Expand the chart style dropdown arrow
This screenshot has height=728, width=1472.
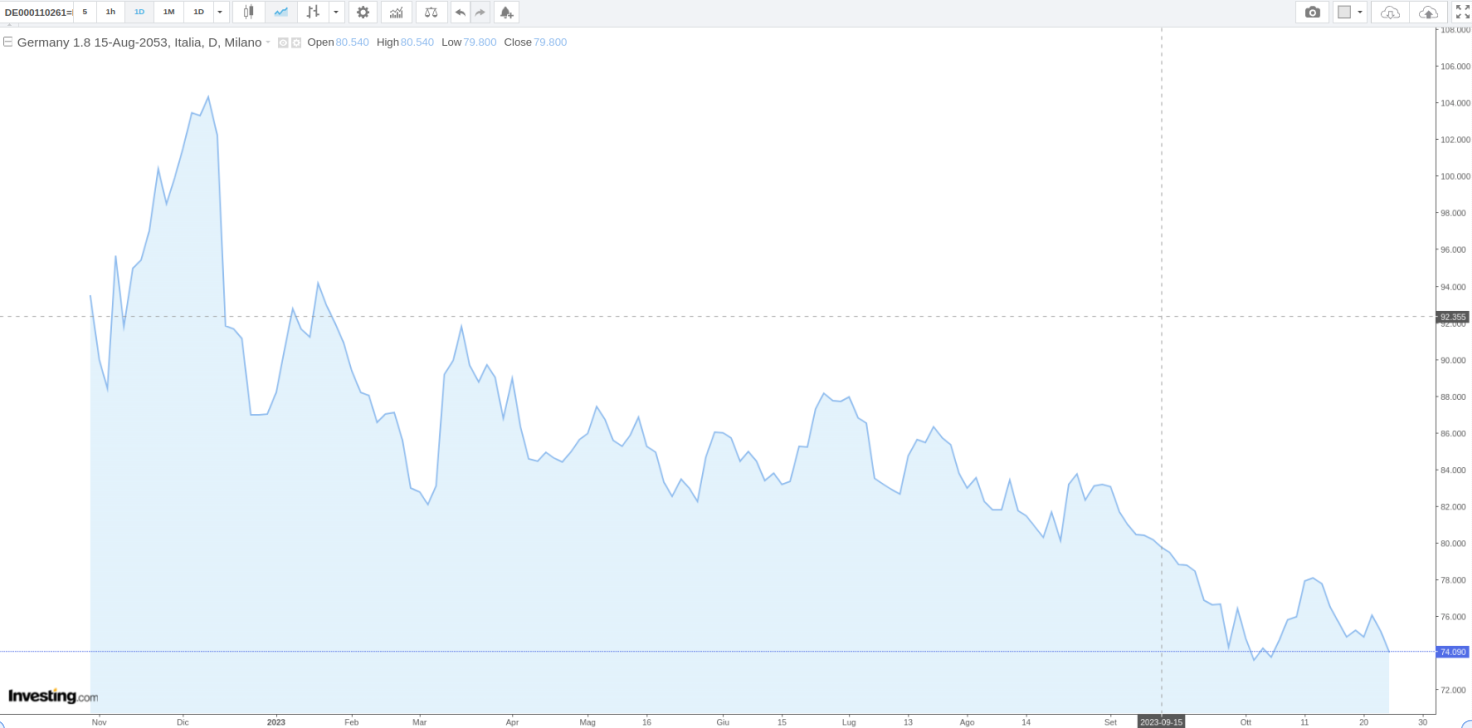[x=337, y=12]
